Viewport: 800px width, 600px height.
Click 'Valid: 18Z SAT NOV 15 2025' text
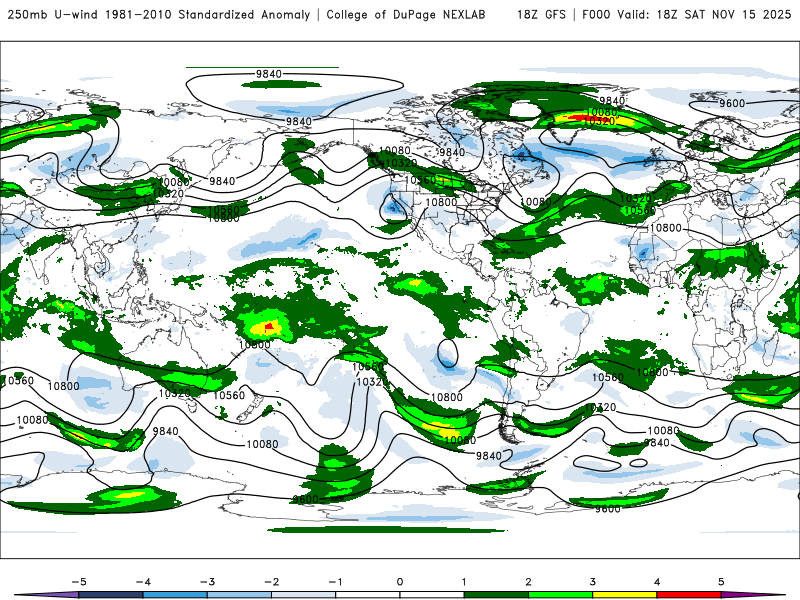704,15
